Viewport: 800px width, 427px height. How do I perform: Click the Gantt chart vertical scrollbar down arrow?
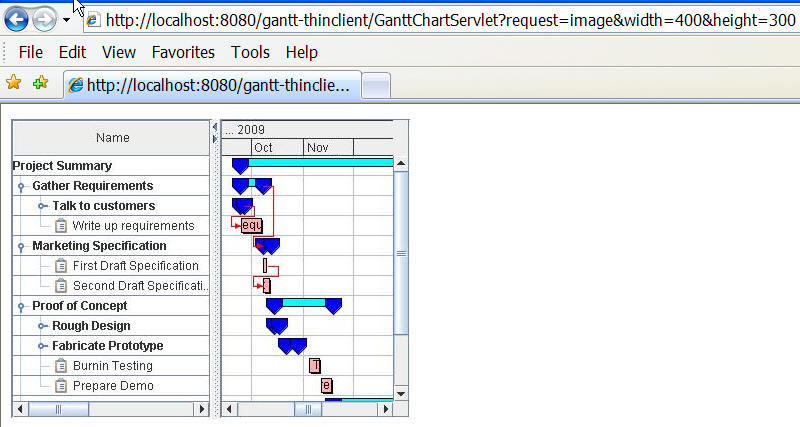tap(402, 393)
